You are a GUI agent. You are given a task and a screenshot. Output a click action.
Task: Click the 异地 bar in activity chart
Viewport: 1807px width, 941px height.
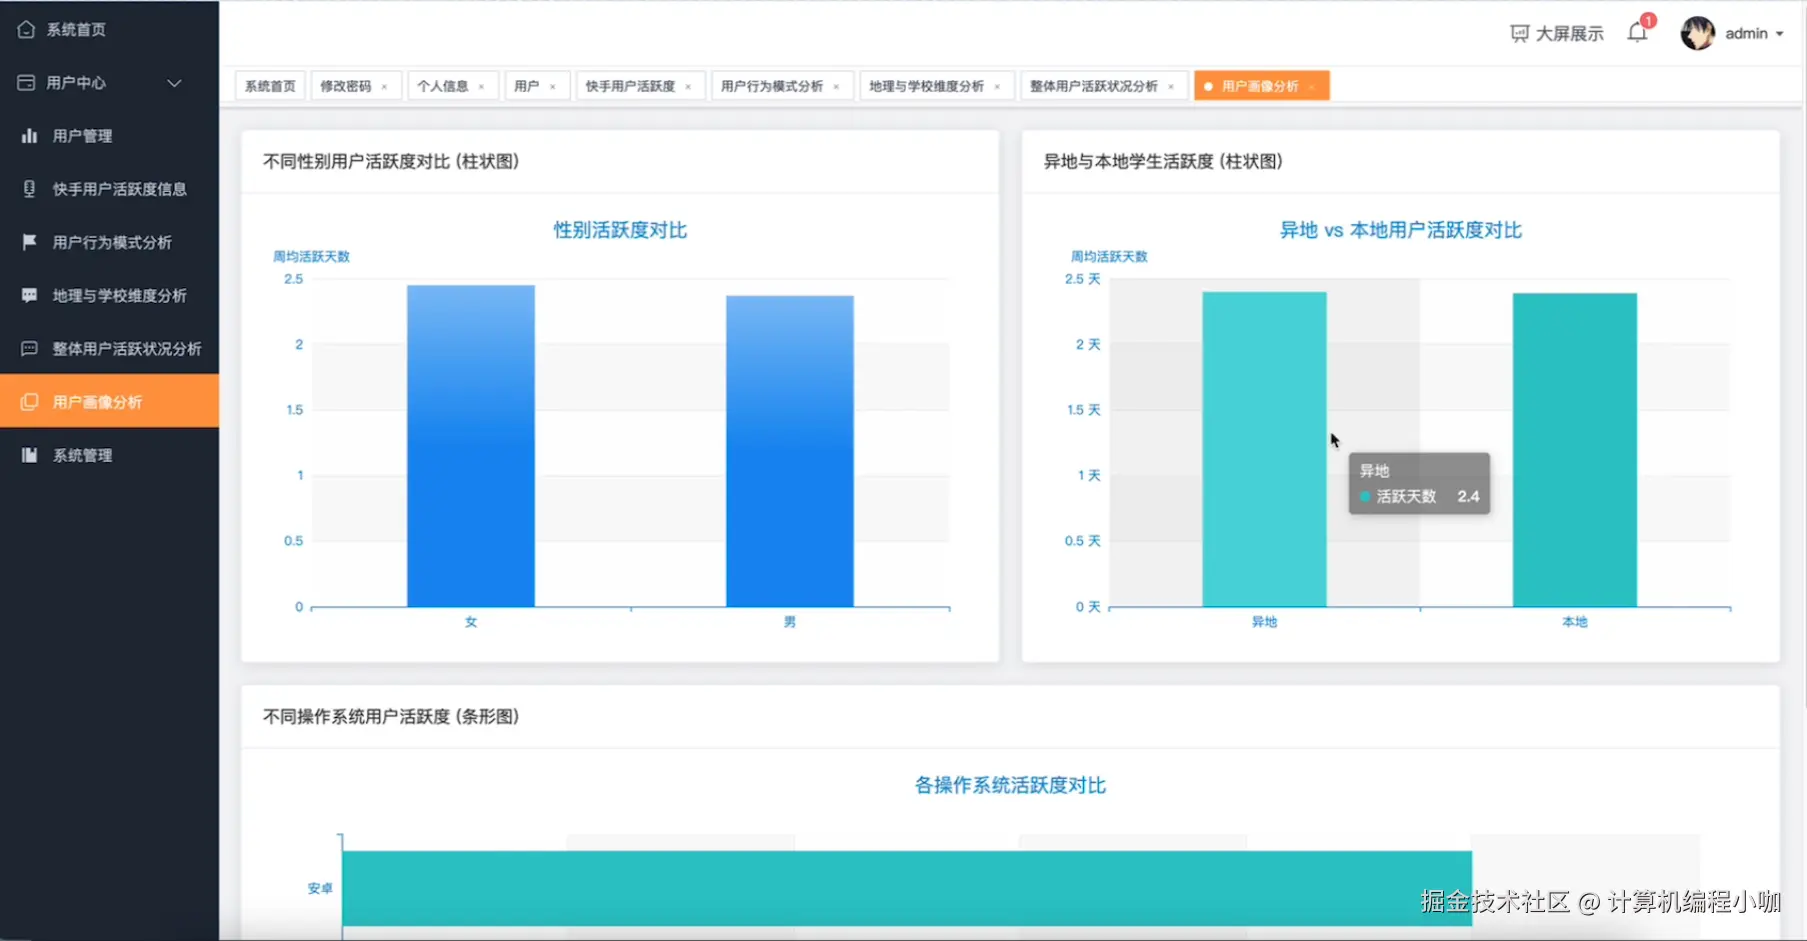point(1264,449)
